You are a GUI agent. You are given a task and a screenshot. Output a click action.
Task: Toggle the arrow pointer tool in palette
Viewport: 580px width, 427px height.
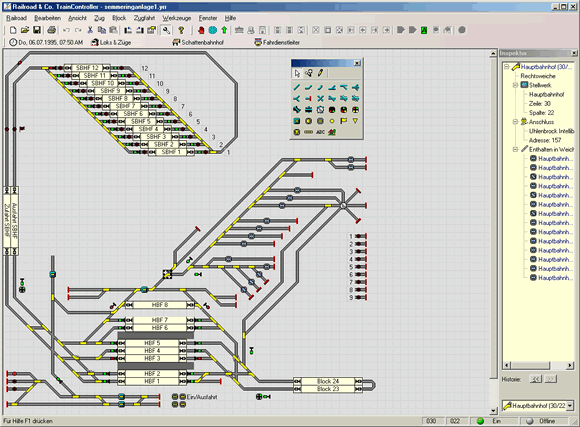point(297,73)
